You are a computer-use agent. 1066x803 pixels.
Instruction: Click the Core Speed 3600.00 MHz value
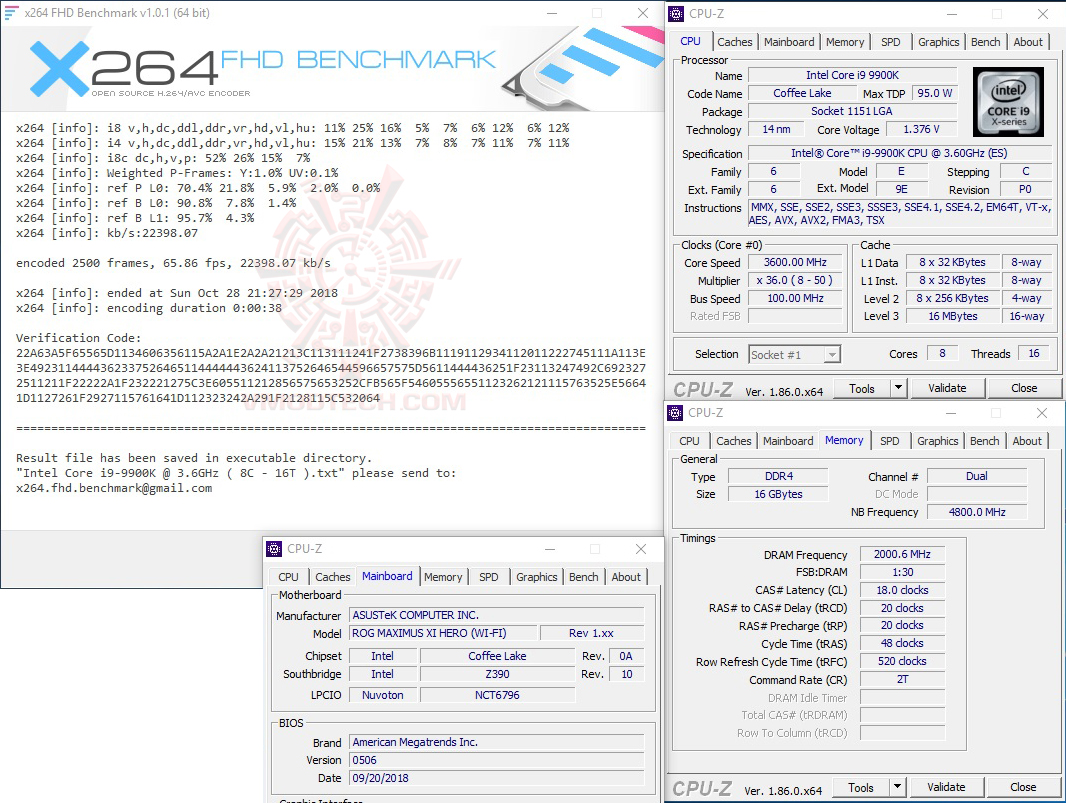795,262
